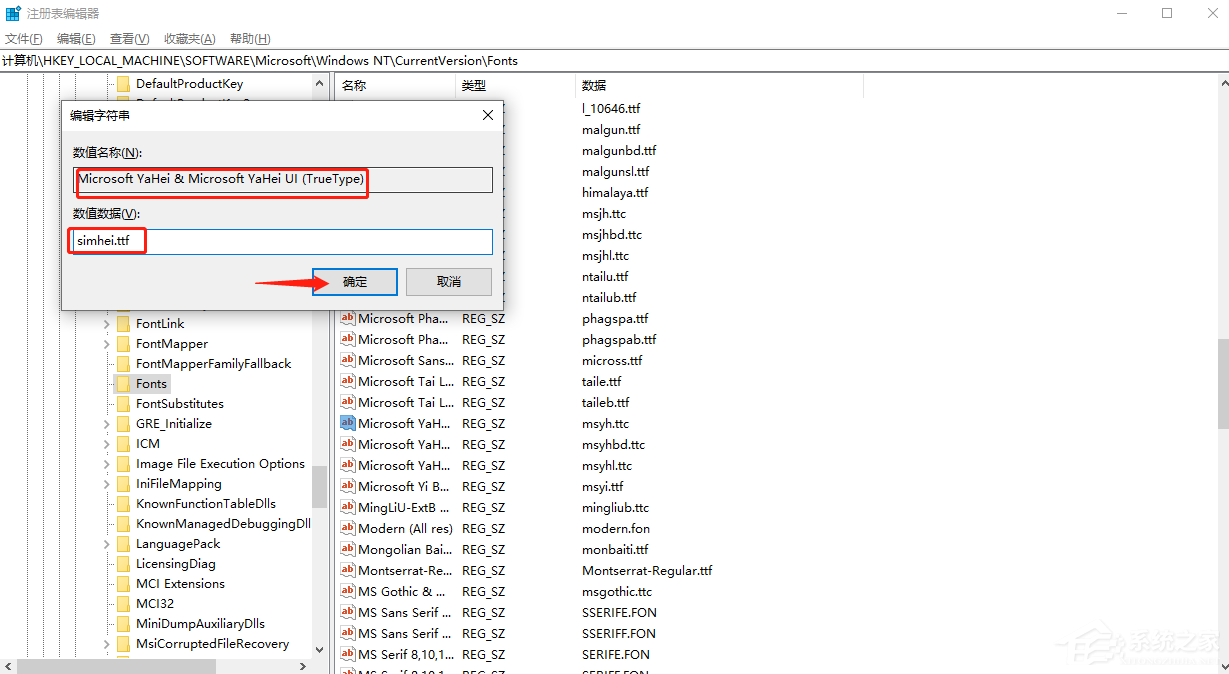Expand the Image File Execution Options node
Image resolution: width=1229 pixels, height=674 pixels.
pos(105,463)
